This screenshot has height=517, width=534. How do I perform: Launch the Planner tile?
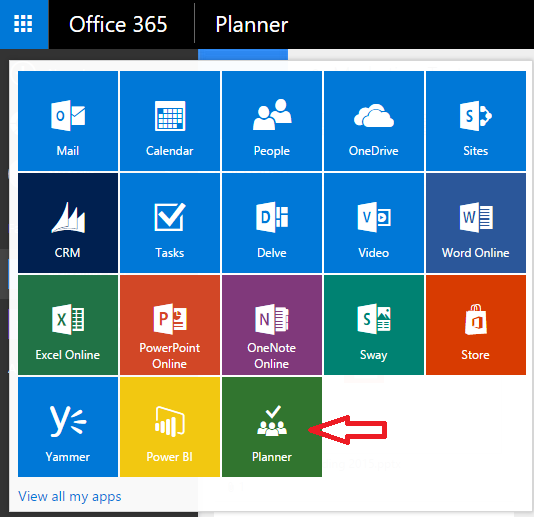click(x=272, y=427)
